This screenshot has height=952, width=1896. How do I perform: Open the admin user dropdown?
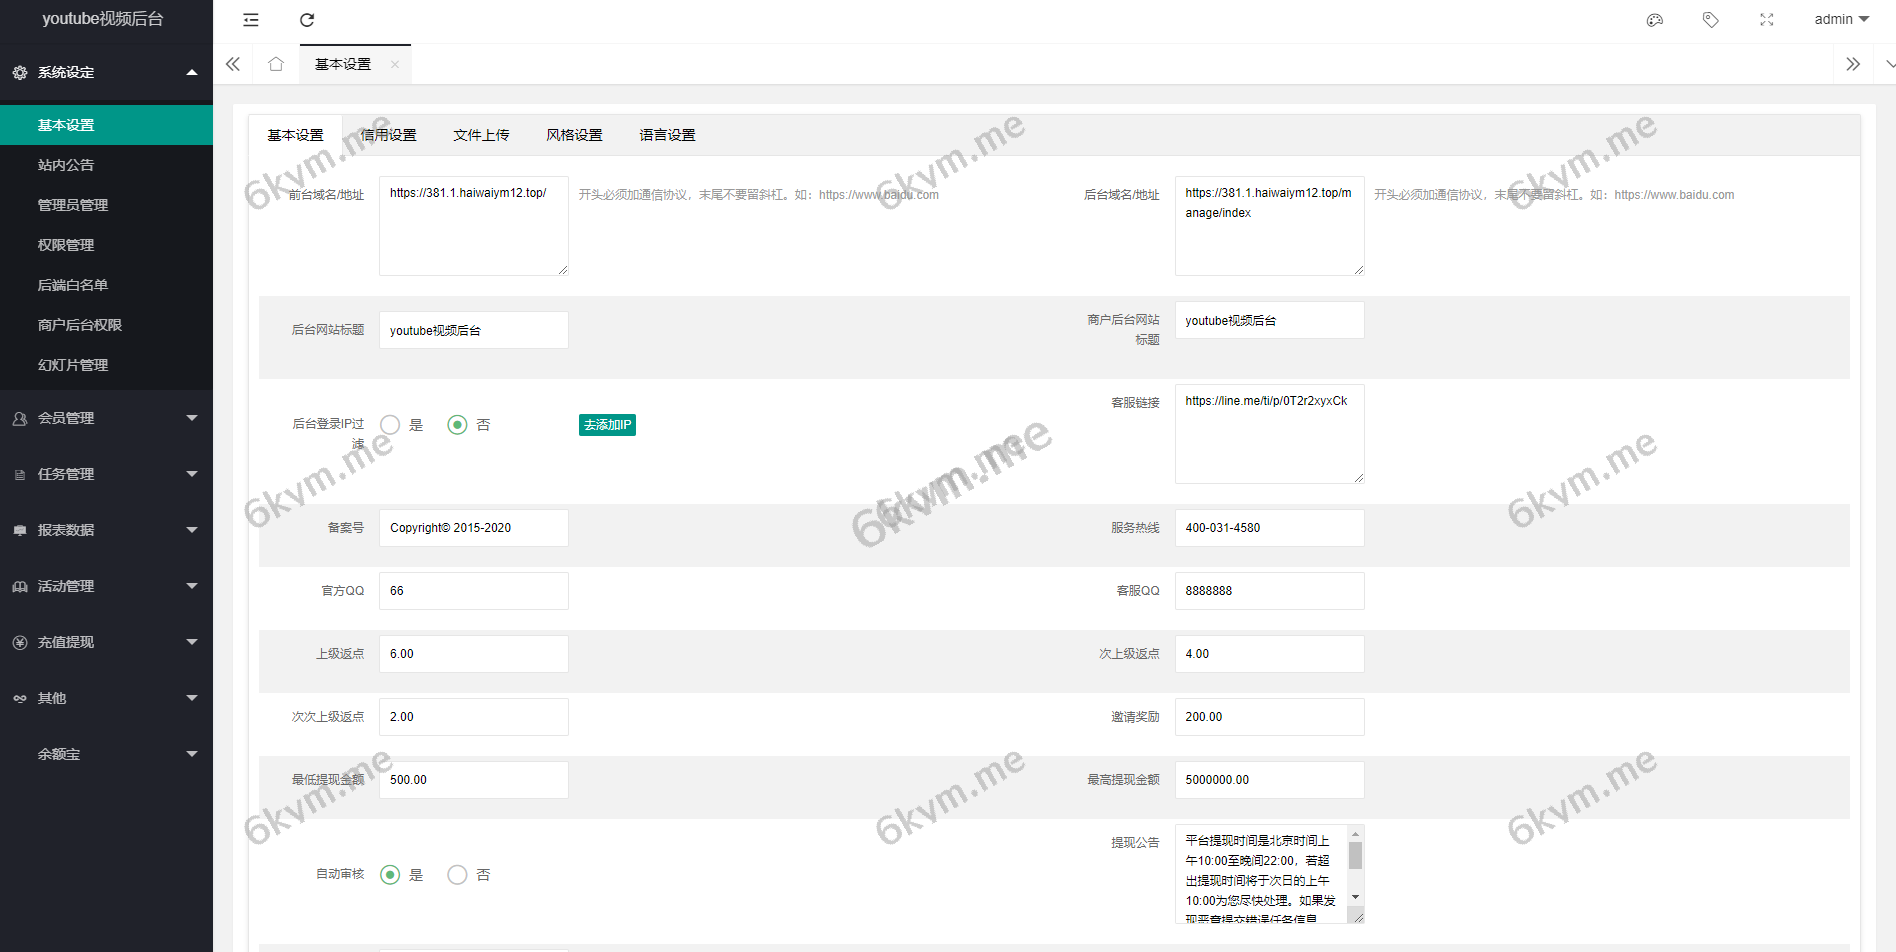tap(1841, 20)
